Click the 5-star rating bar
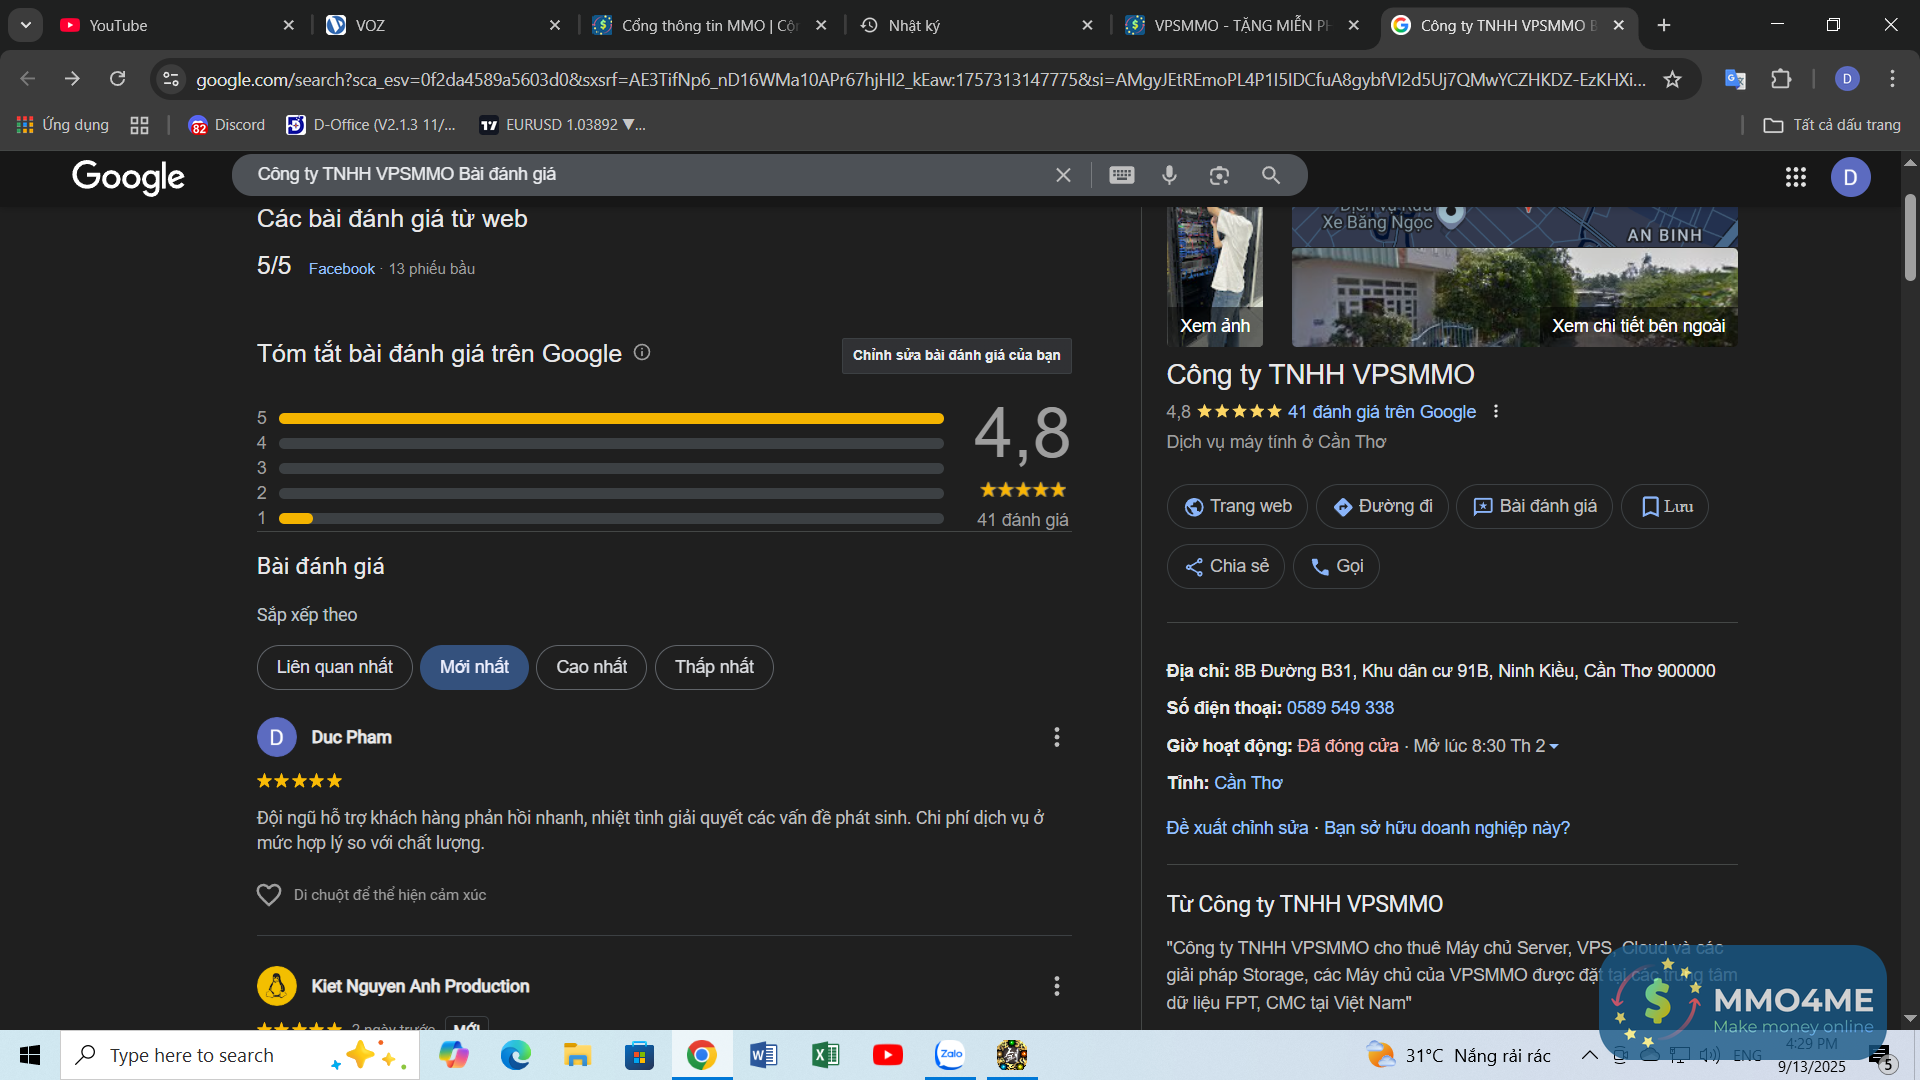 coord(610,418)
